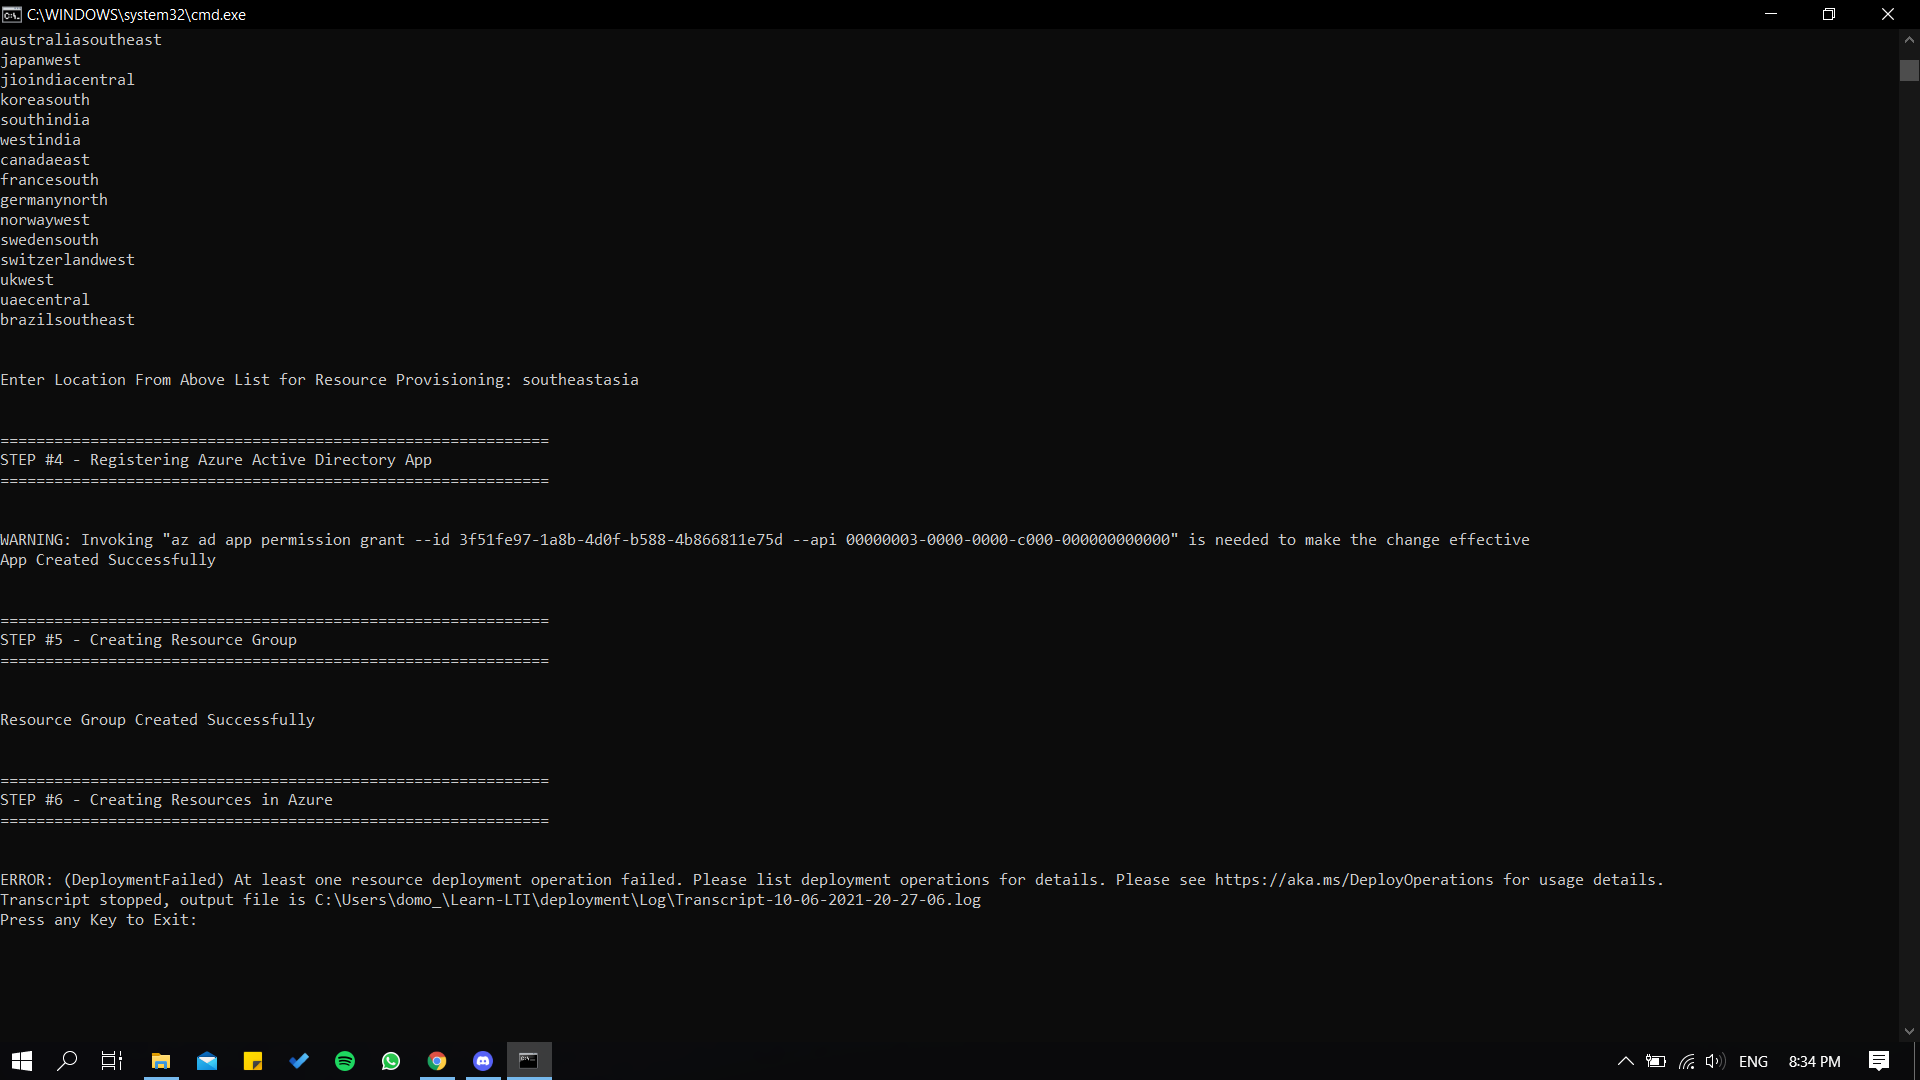Open Sticky Notes from the taskbar
This screenshot has width=1920, height=1080.
pyautogui.click(x=253, y=1061)
